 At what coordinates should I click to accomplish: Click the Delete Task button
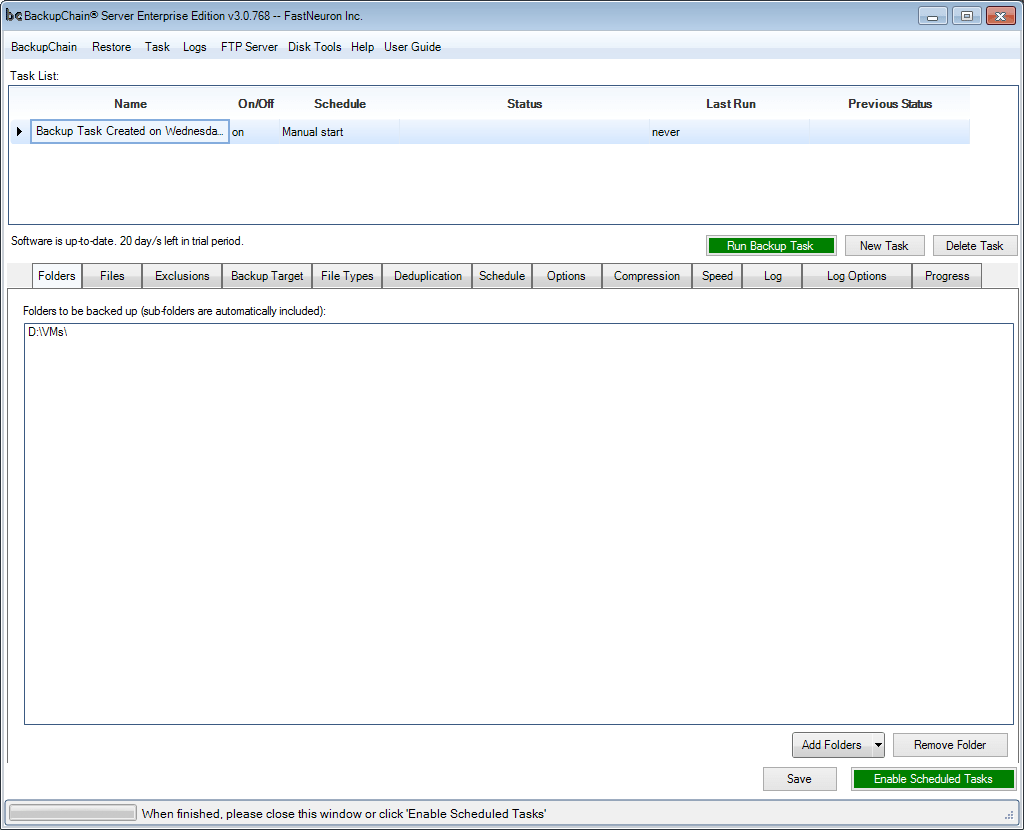[974, 246]
